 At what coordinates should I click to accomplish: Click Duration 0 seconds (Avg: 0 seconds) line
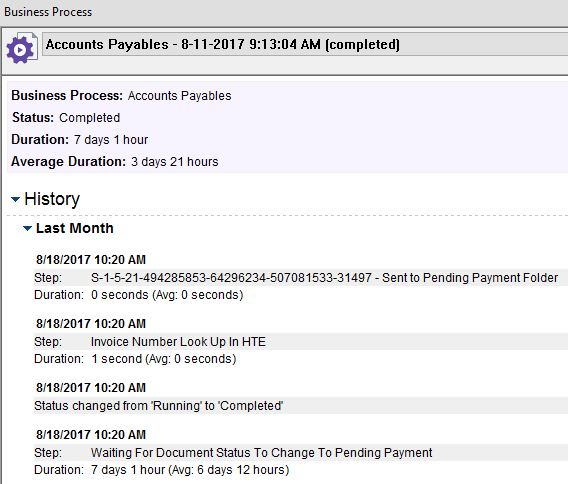(x=139, y=295)
